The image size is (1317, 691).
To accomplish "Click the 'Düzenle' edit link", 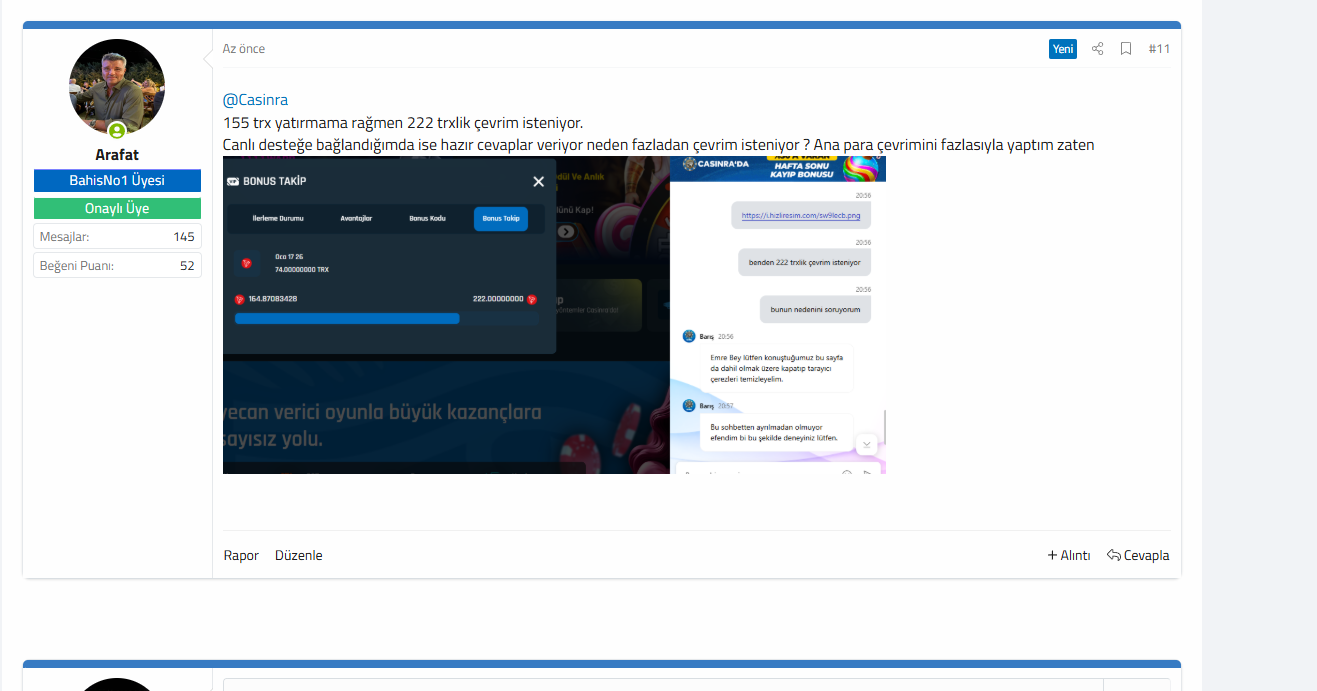I will pyautogui.click(x=299, y=556).
